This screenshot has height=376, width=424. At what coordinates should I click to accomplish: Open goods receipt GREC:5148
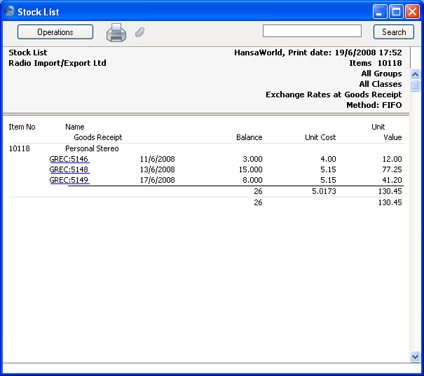coord(69,170)
